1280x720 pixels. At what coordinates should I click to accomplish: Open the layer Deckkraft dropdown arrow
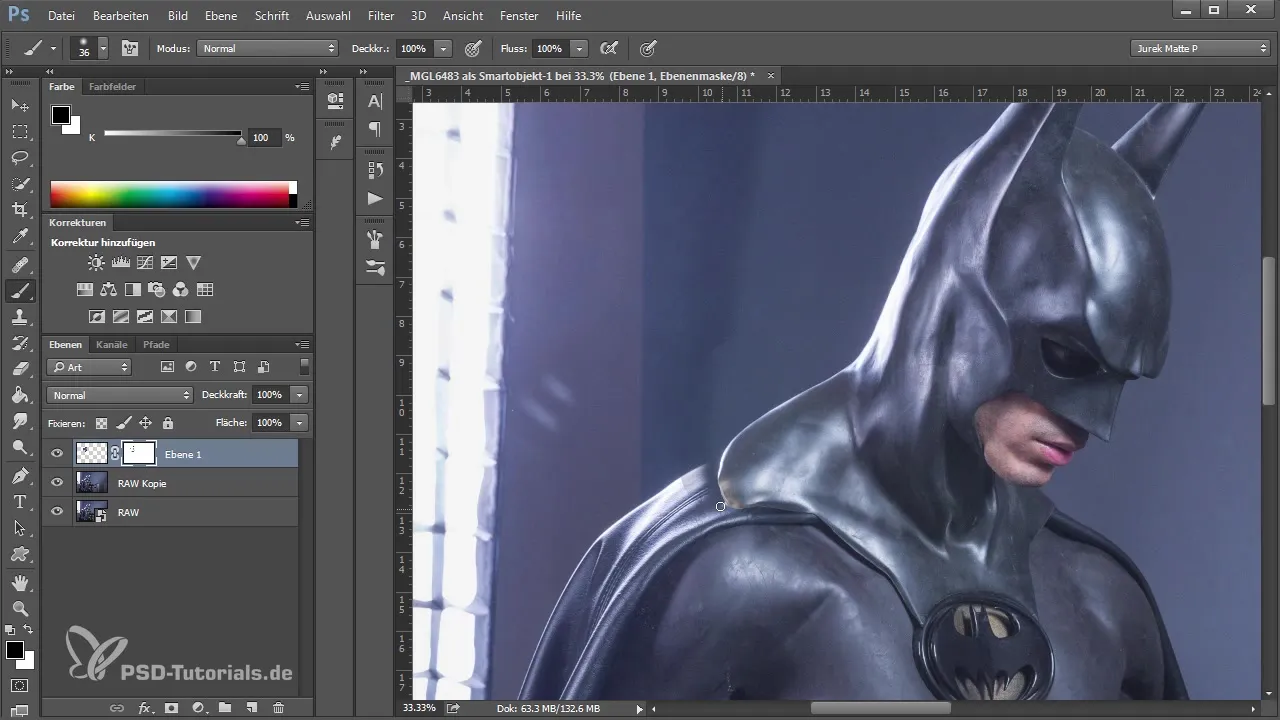pyautogui.click(x=299, y=395)
